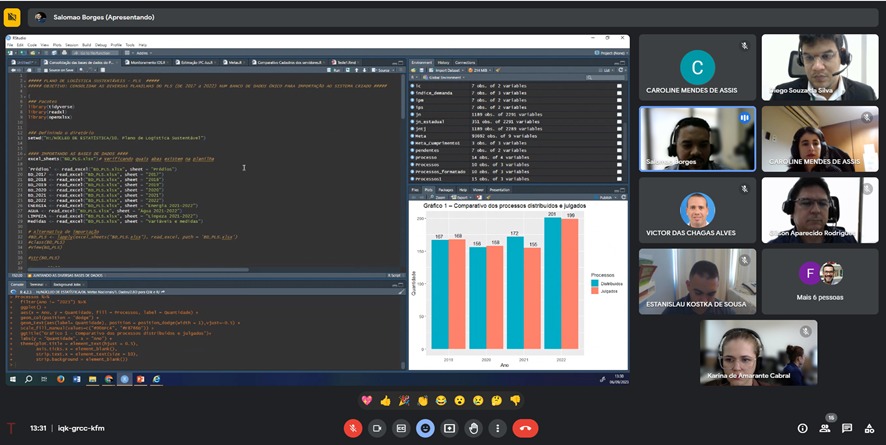Open the Source button dropdown in editor
The image size is (886, 445).
tap(385, 70)
